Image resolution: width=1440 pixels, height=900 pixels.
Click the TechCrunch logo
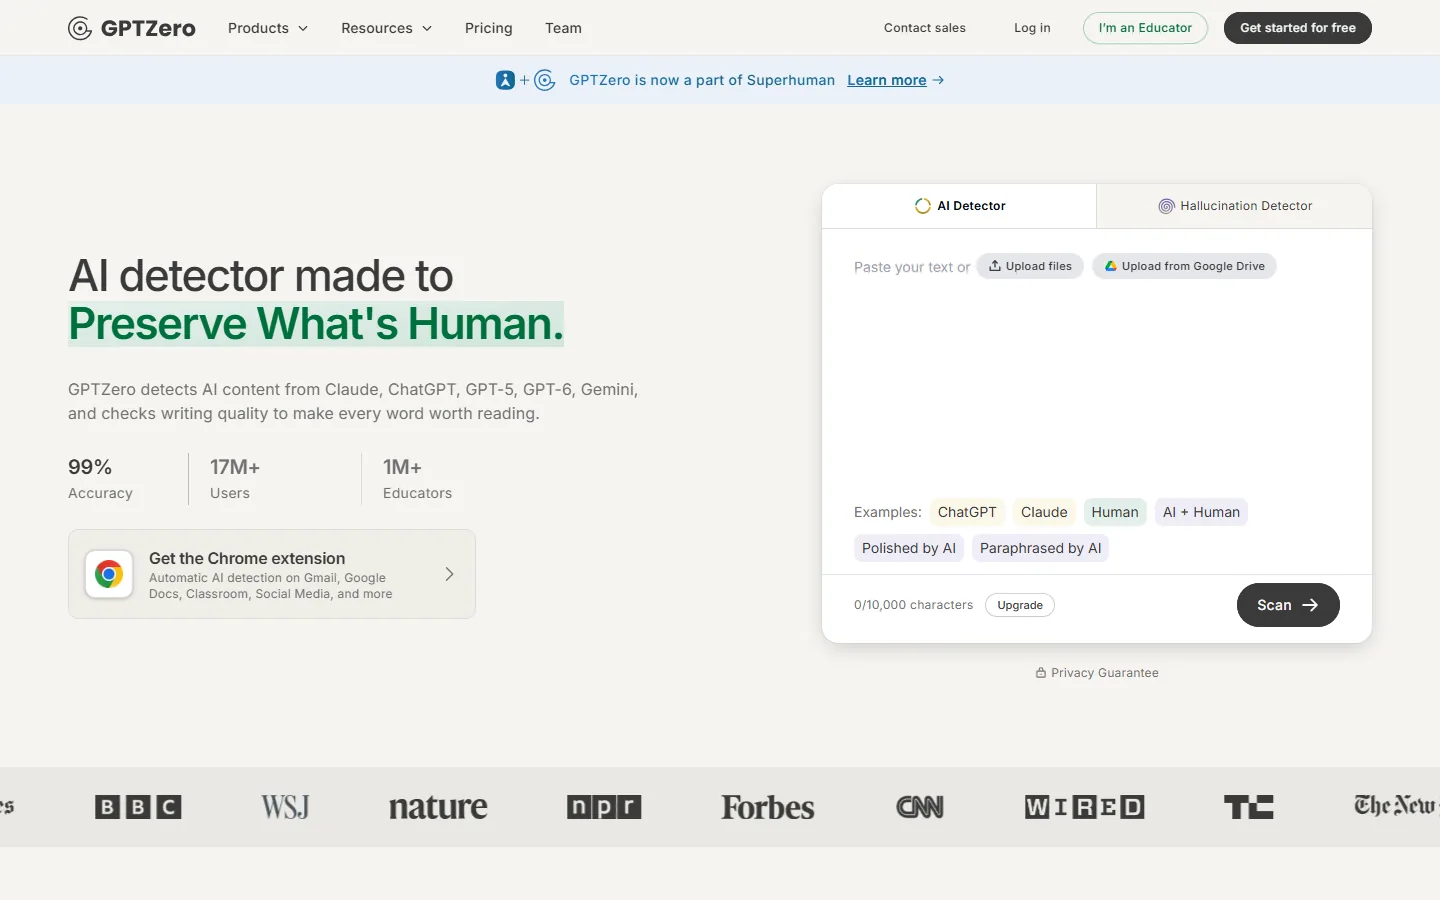pos(1249,807)
